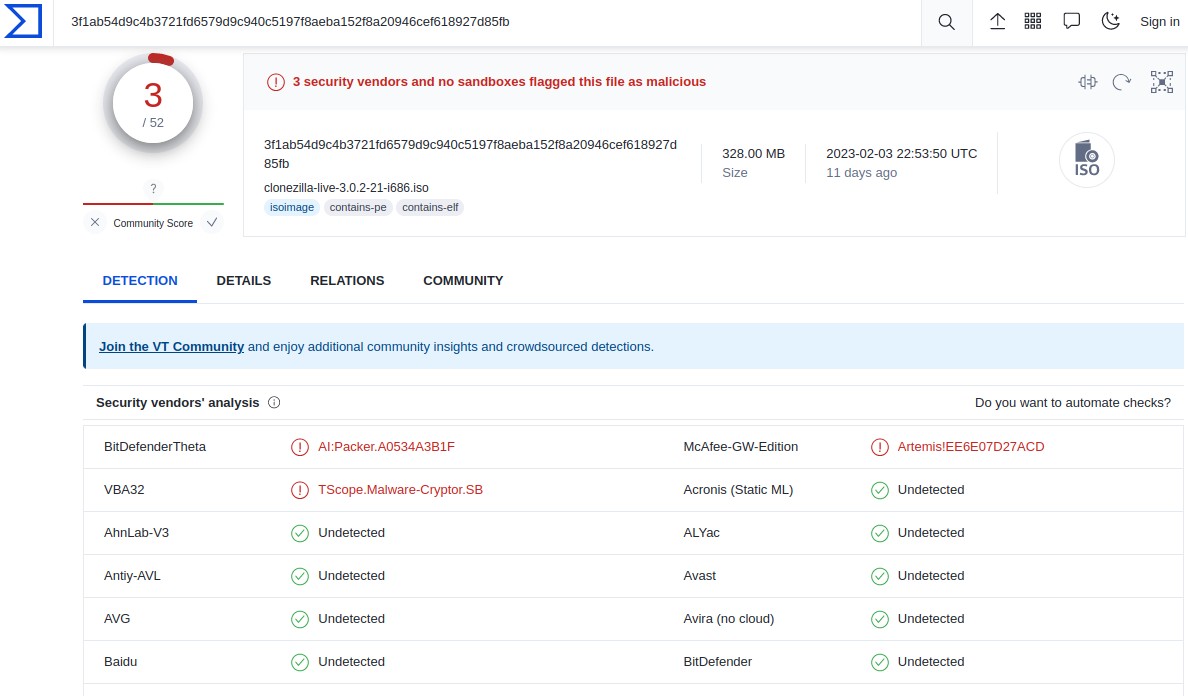Click Acronis (Static ML) vendor name
Screen dimensions: 1188x696
[x=738, y=490]
